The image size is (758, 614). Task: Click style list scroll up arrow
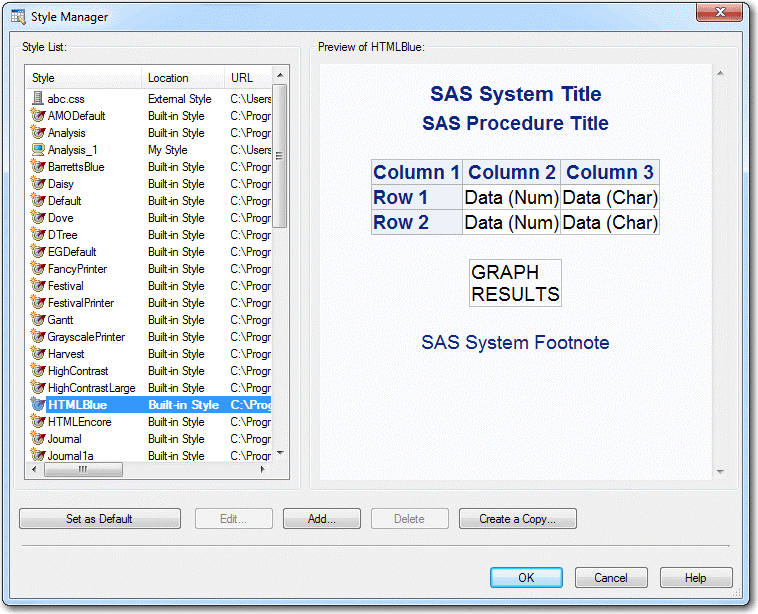280,75
